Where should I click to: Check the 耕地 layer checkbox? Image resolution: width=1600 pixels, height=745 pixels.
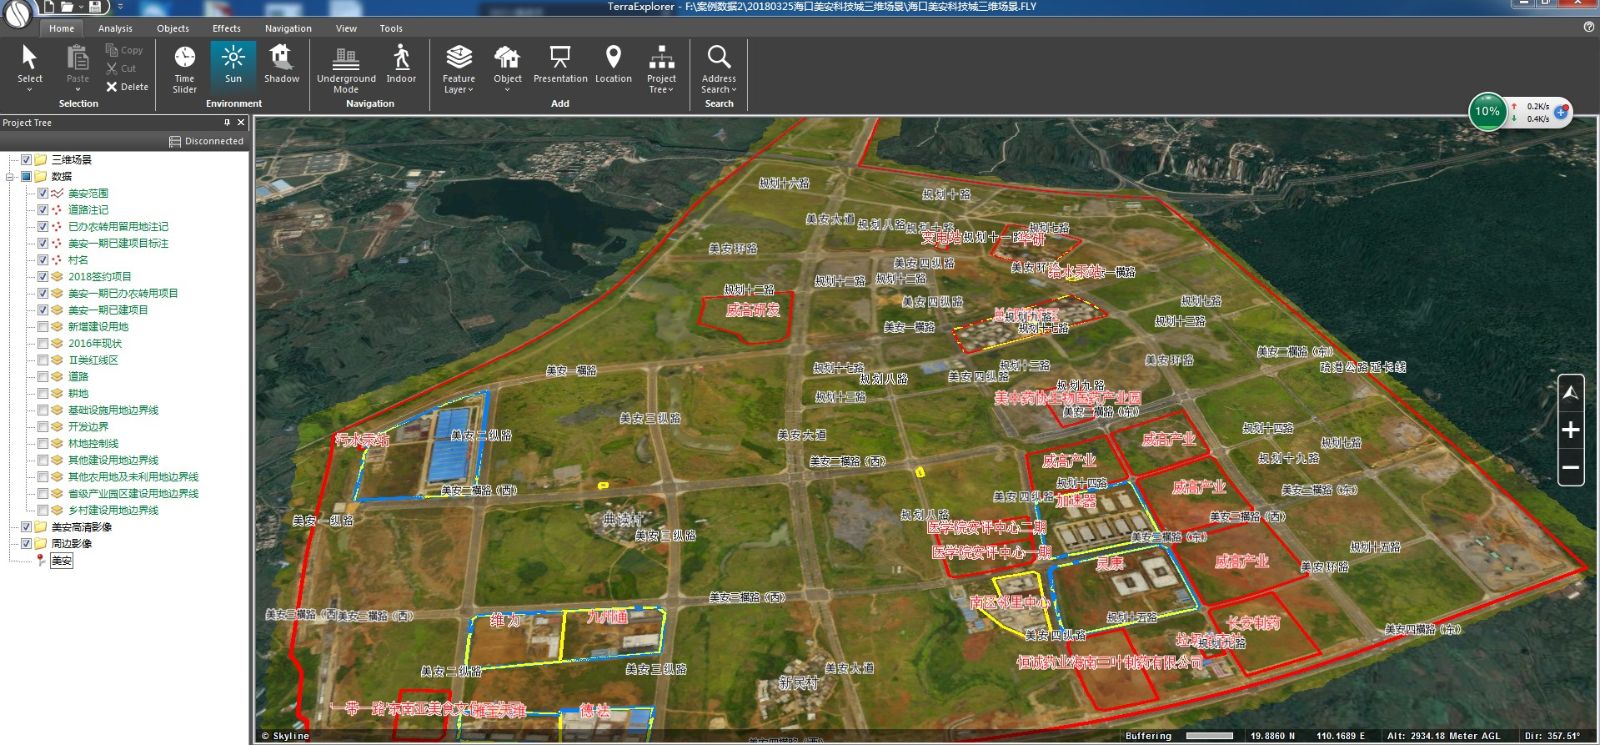(x=43, y=393)
